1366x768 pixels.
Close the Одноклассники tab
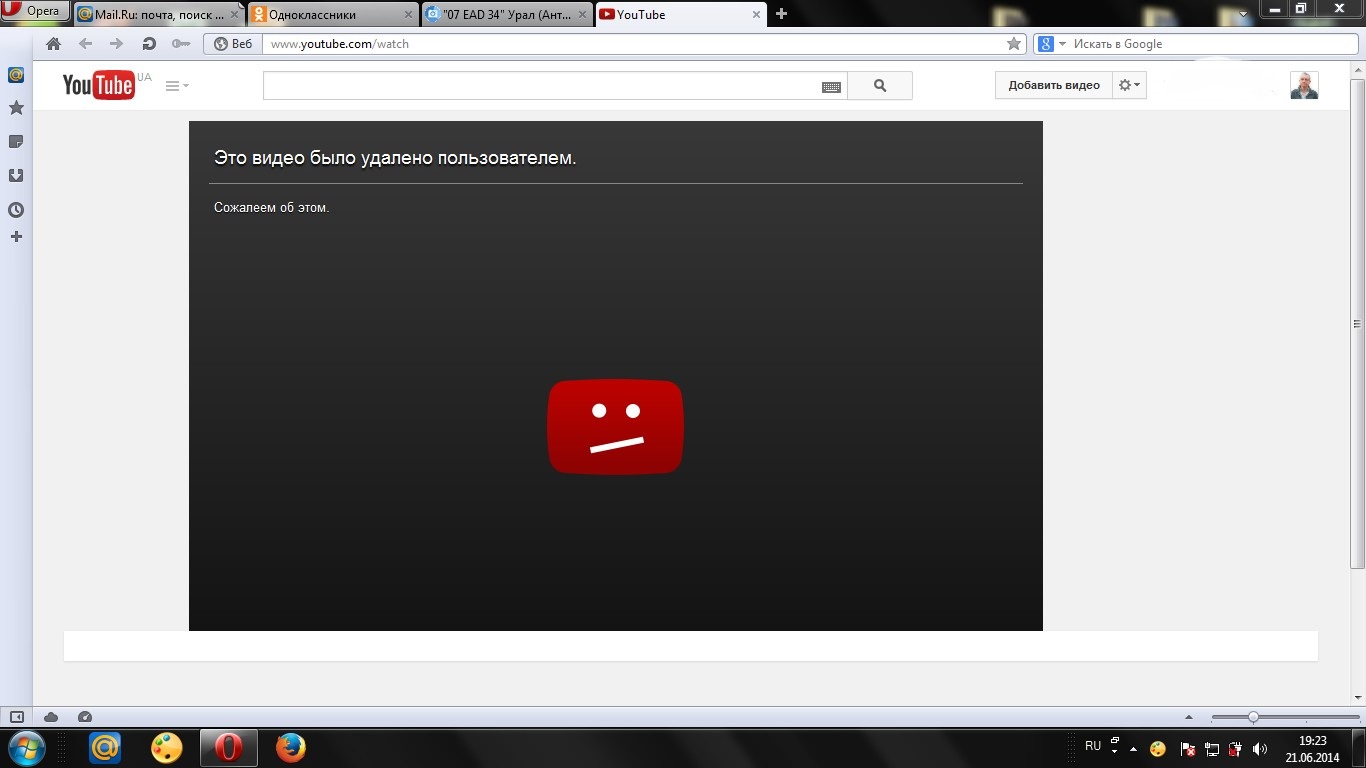pos(408,15)
